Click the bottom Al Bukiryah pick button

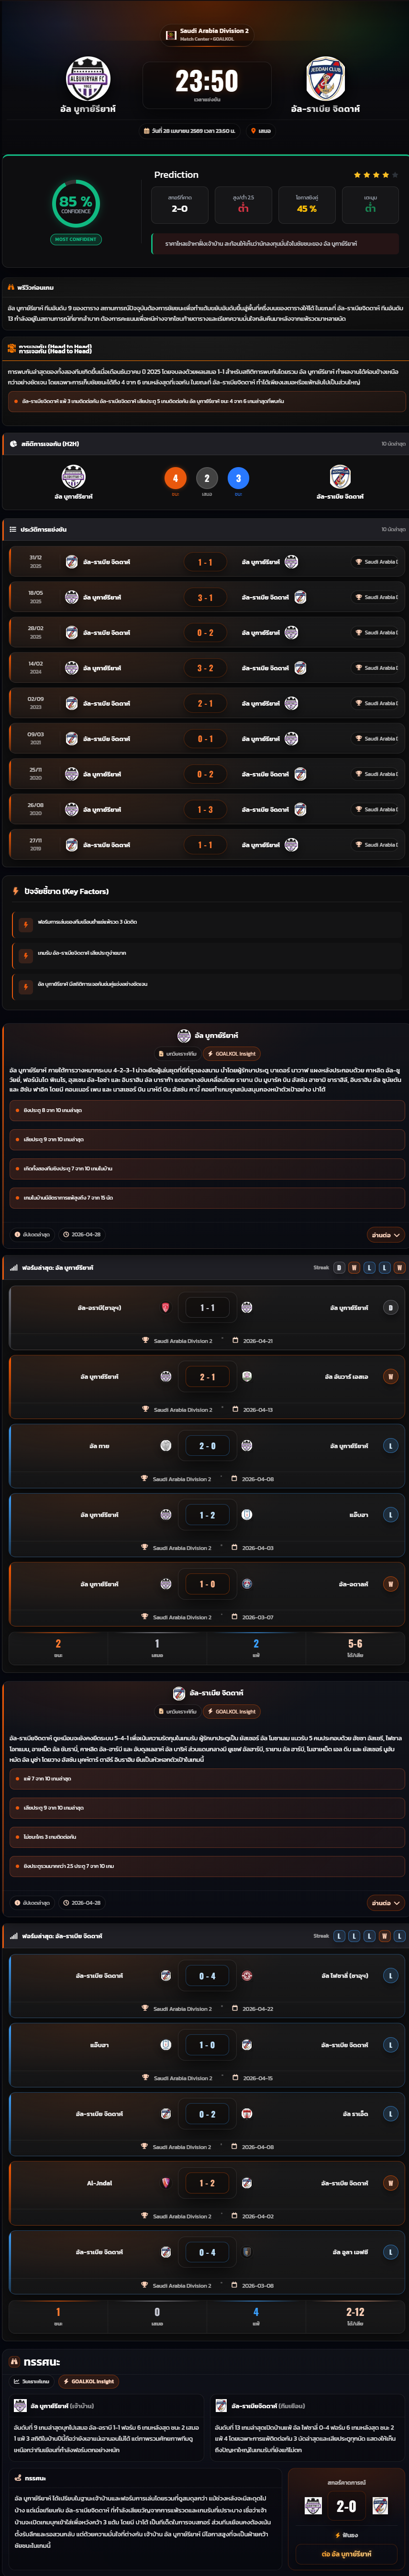pyautogui.click(x=346, y=2554)
